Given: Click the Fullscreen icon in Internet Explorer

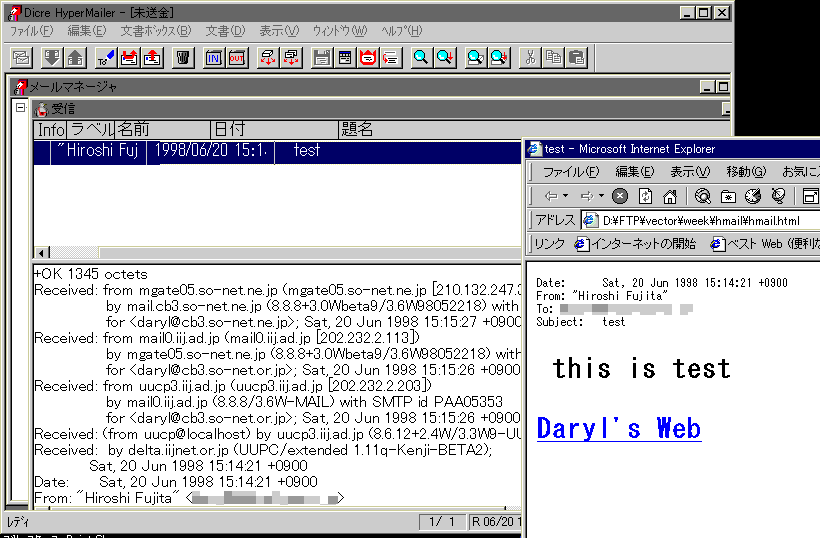Looking at the screenshot, I should pyautogui.click(x=810, y=196).
